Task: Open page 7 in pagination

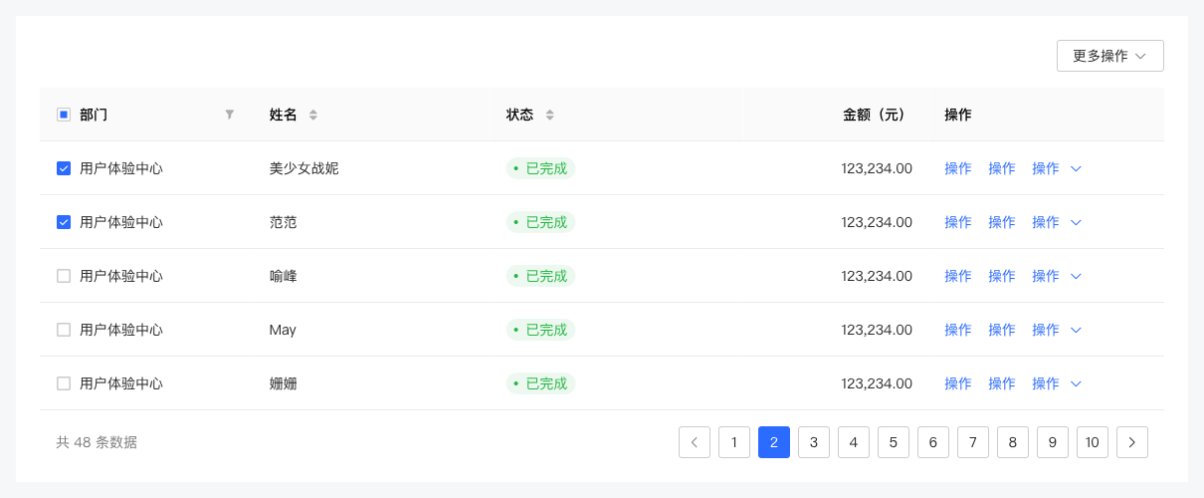Action: pyautogui.click(x=973, y=442)
